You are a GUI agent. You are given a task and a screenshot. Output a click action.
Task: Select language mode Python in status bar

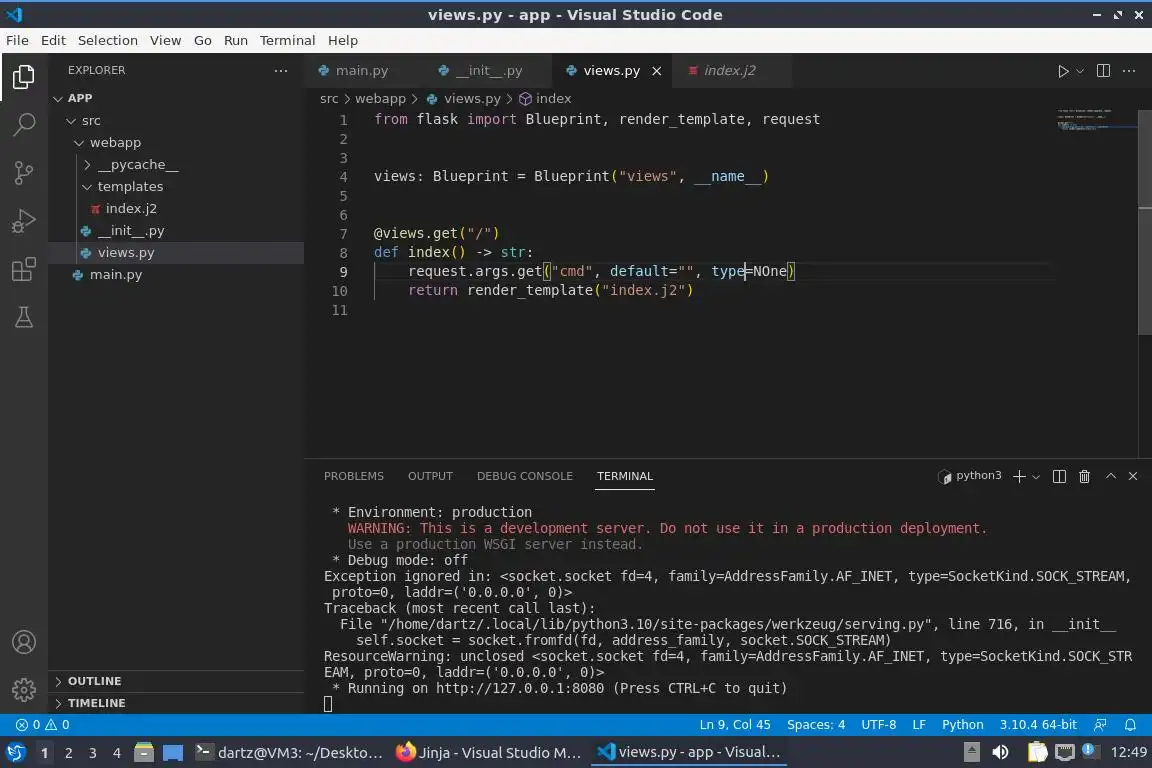coord(962,725)
